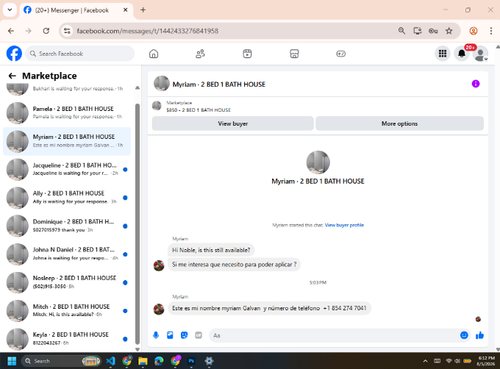Reload the page in the browser

click(x=46, y=31)
